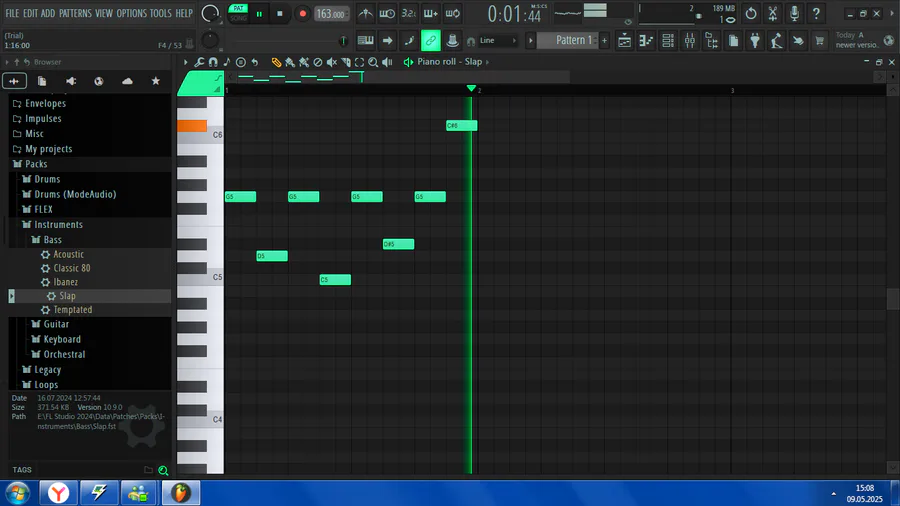Expand the Guitar folder

(x=56, y=324)
